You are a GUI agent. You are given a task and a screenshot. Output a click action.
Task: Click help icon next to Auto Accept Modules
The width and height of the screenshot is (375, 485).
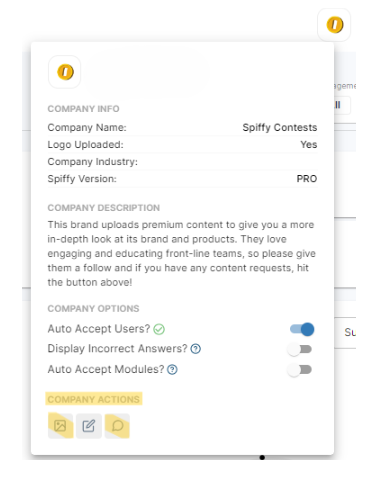click(172, 370)
